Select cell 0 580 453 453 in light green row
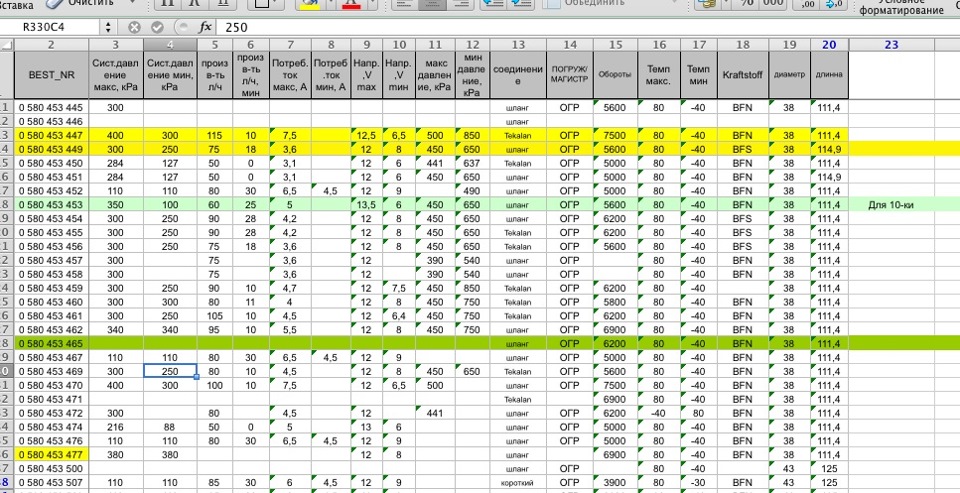Viewport: 960px width, 493px height. pyautogui.click(x=51, y=205)
